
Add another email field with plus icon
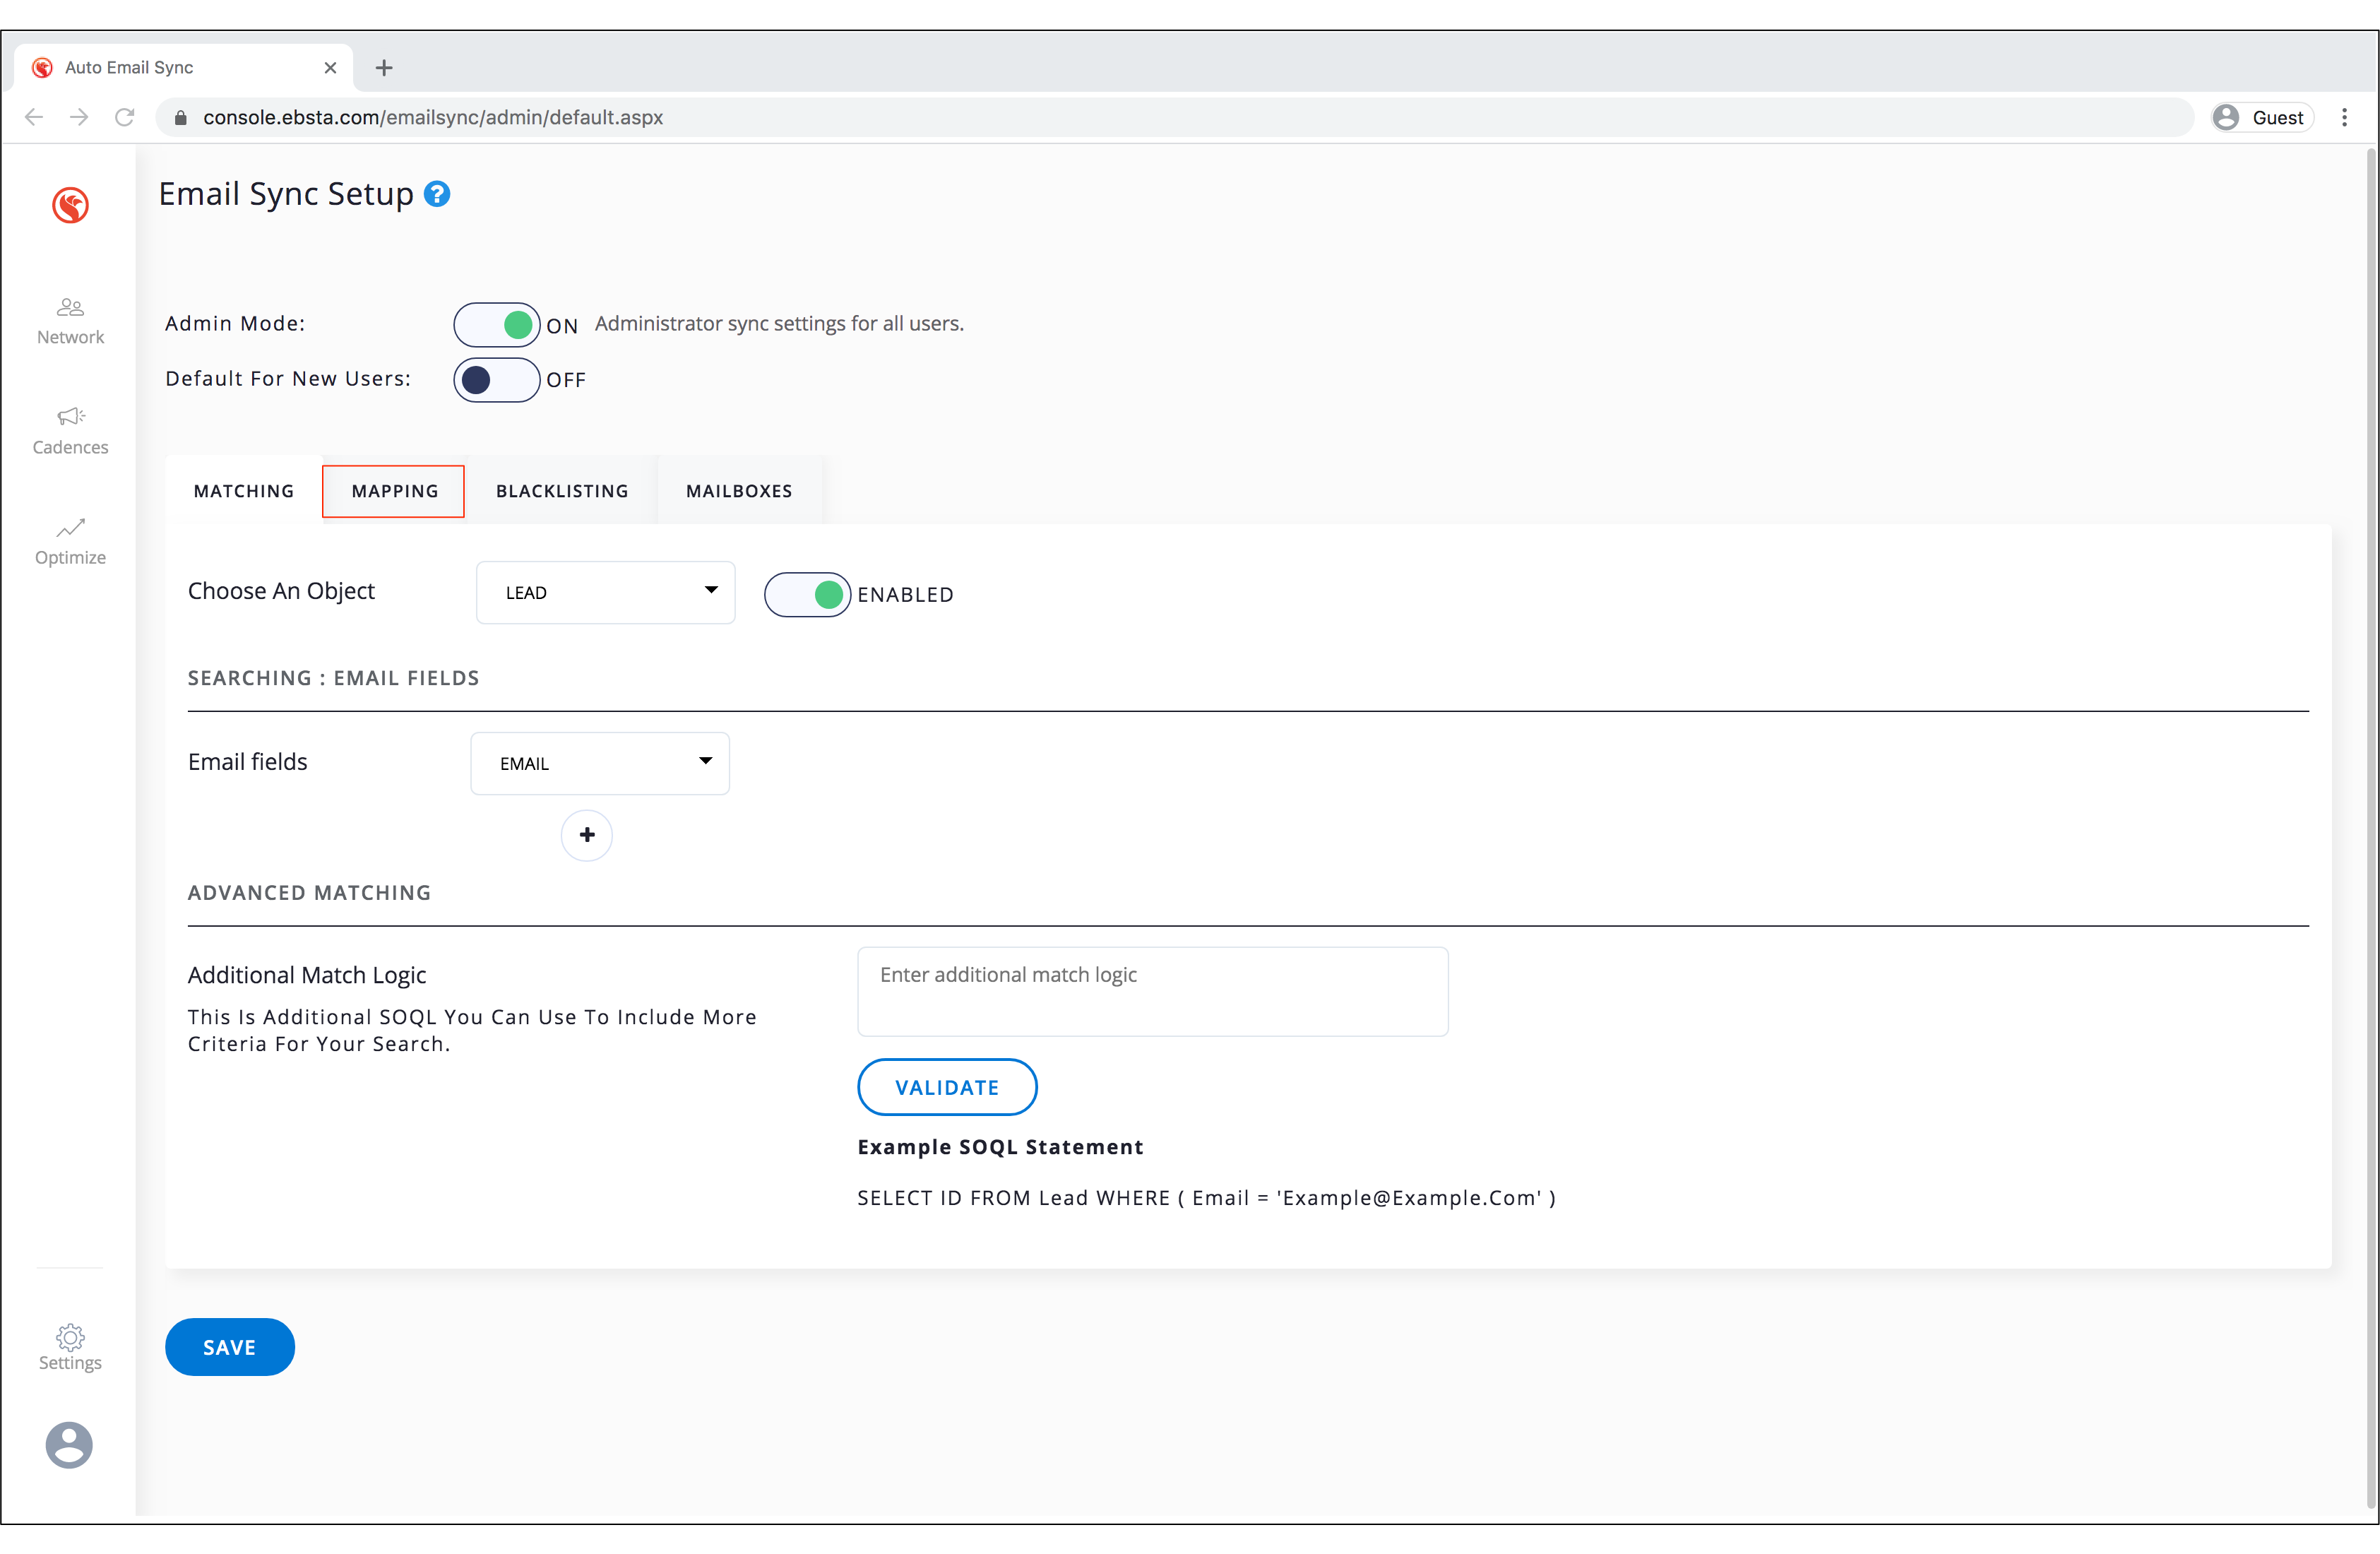[x=587, y=835]
